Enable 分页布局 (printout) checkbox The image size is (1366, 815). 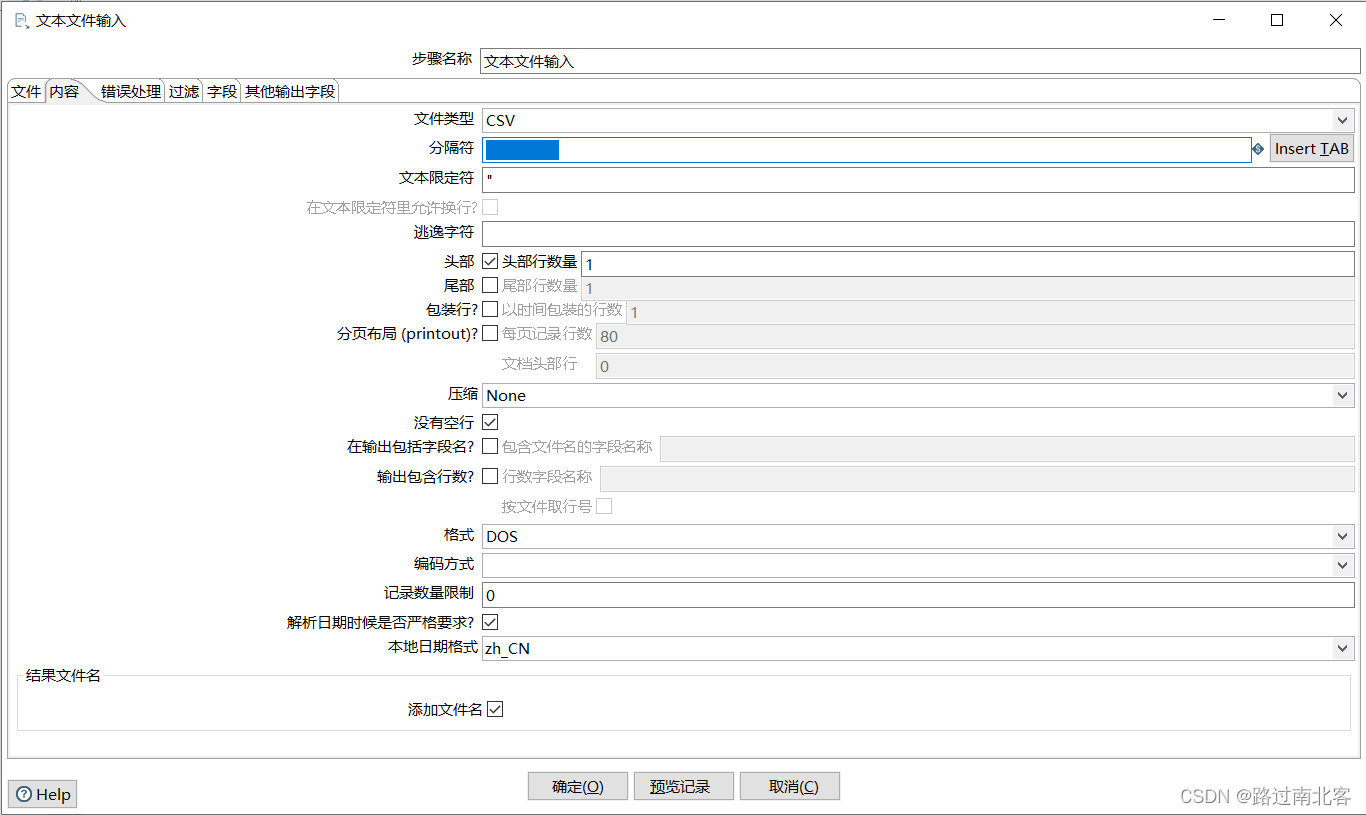(490, 333)
